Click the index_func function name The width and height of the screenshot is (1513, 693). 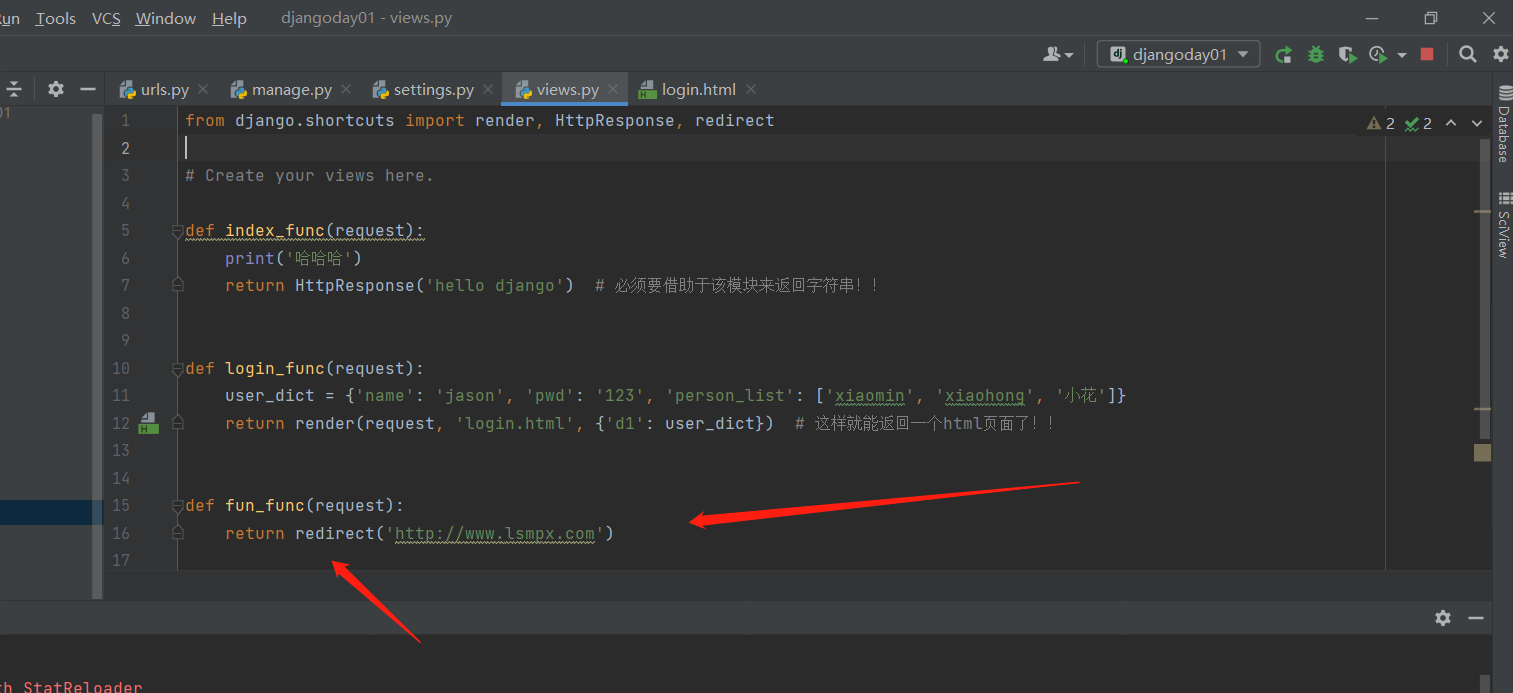(x=275, y=231)
